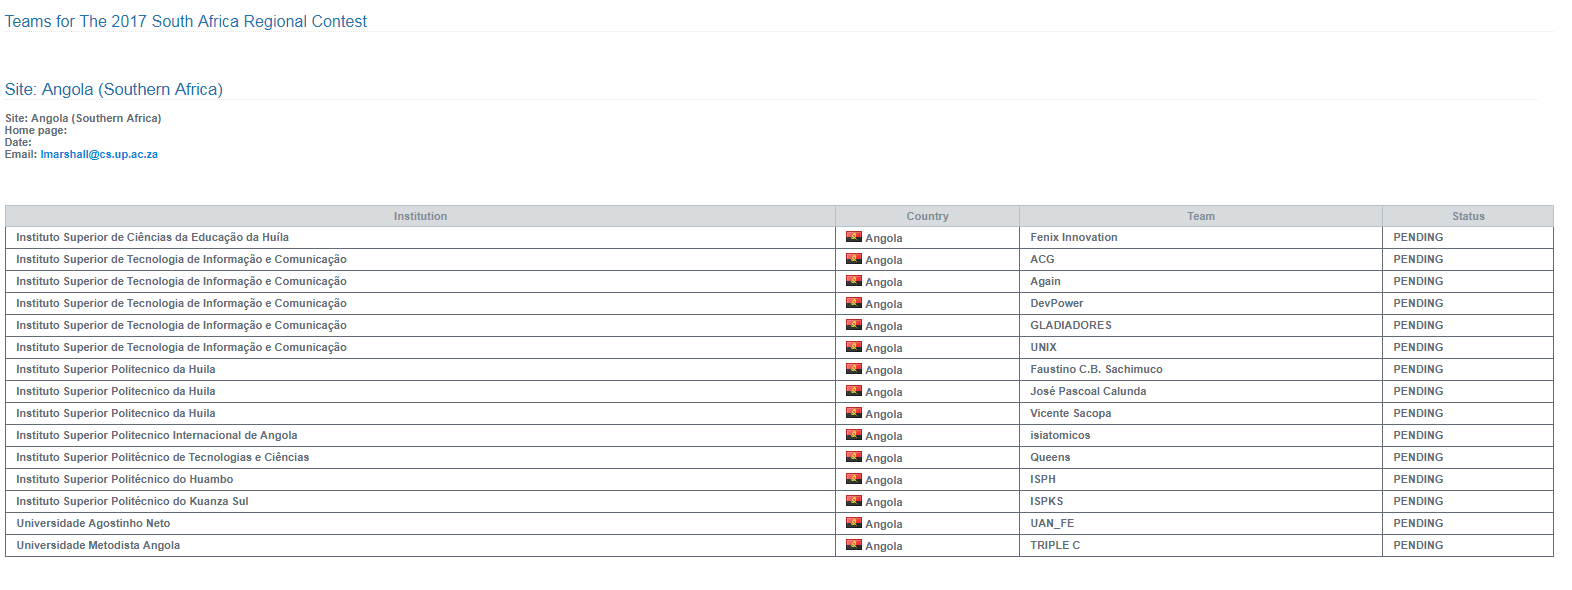Select team name GLADIADORES
Screen dimensions: 1572x590
coord(1071,325)
